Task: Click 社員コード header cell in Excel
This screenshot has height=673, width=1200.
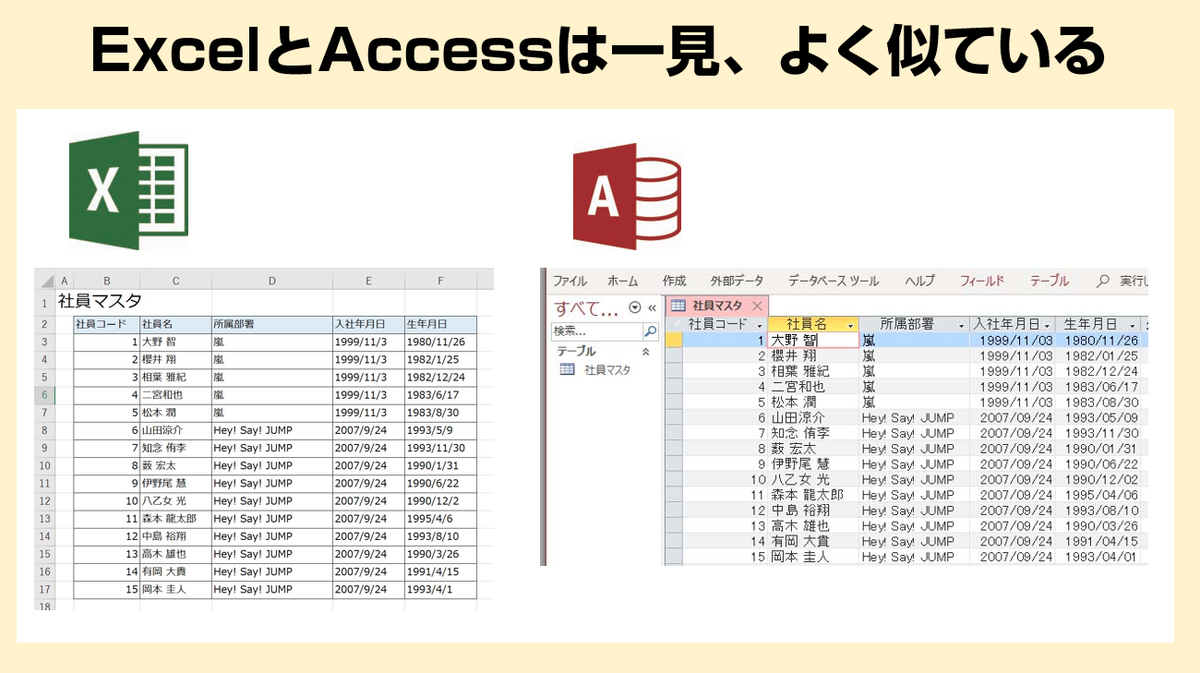Action: tap(106, 325)
